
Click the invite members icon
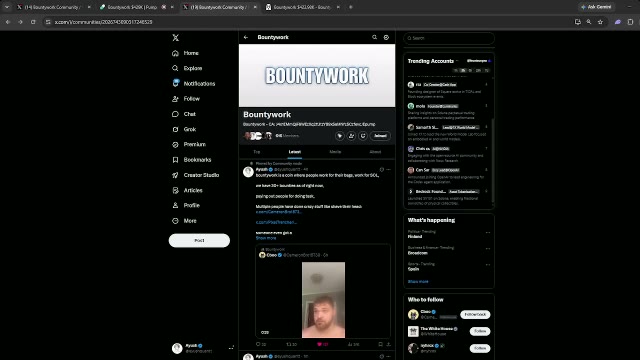click(x=351, y=136)
